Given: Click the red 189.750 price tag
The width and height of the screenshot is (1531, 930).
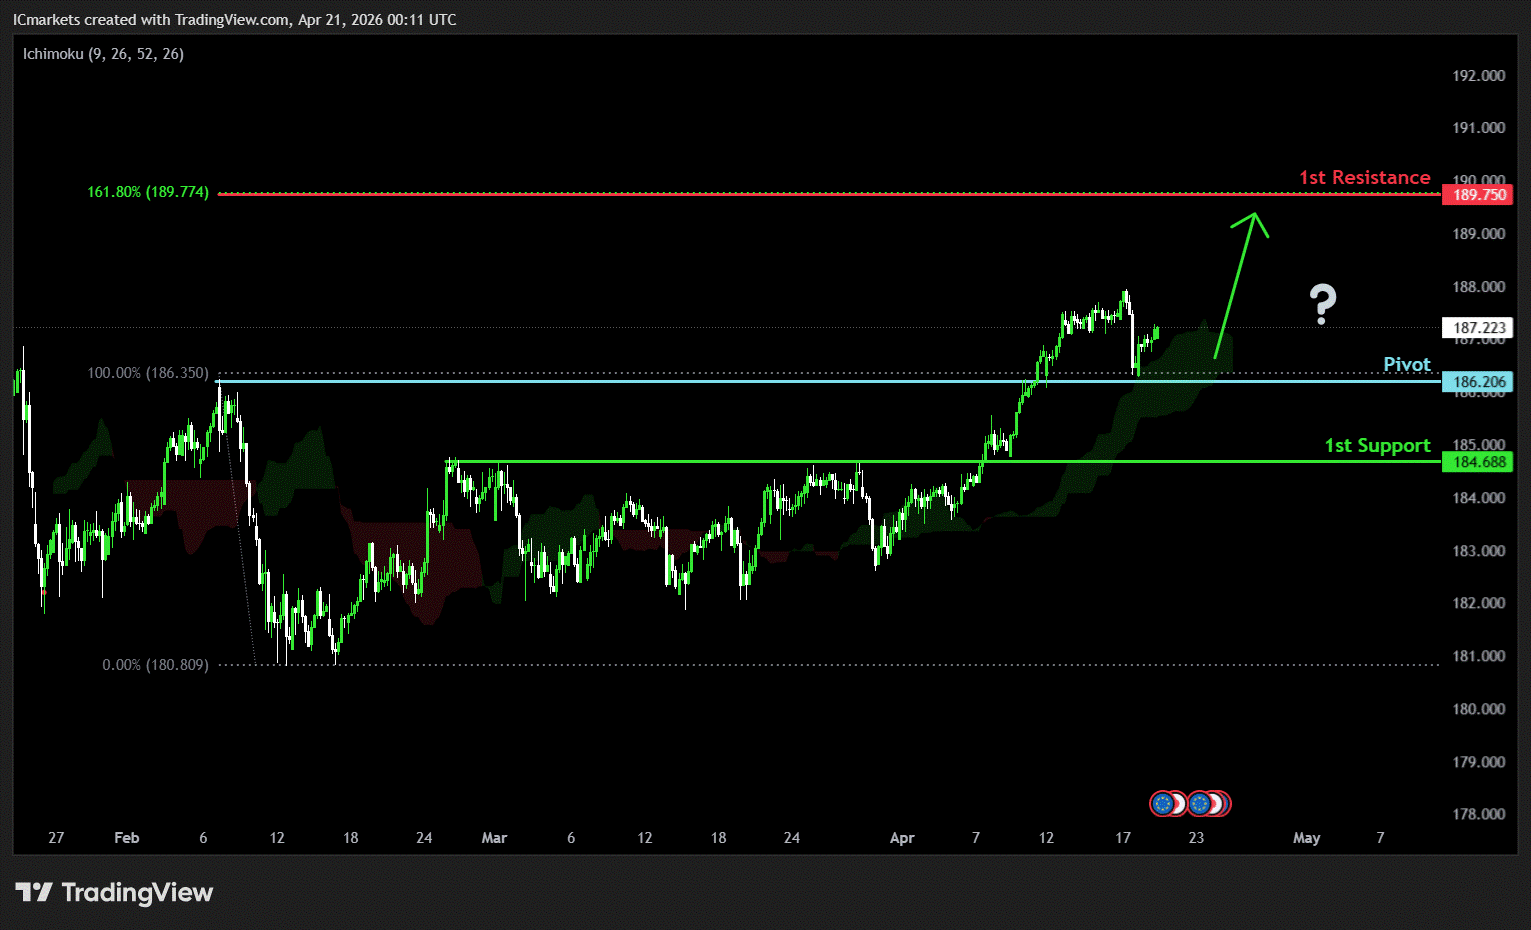Looking at the screenshot, I should pyautogui.click(x=1478, y=195).
